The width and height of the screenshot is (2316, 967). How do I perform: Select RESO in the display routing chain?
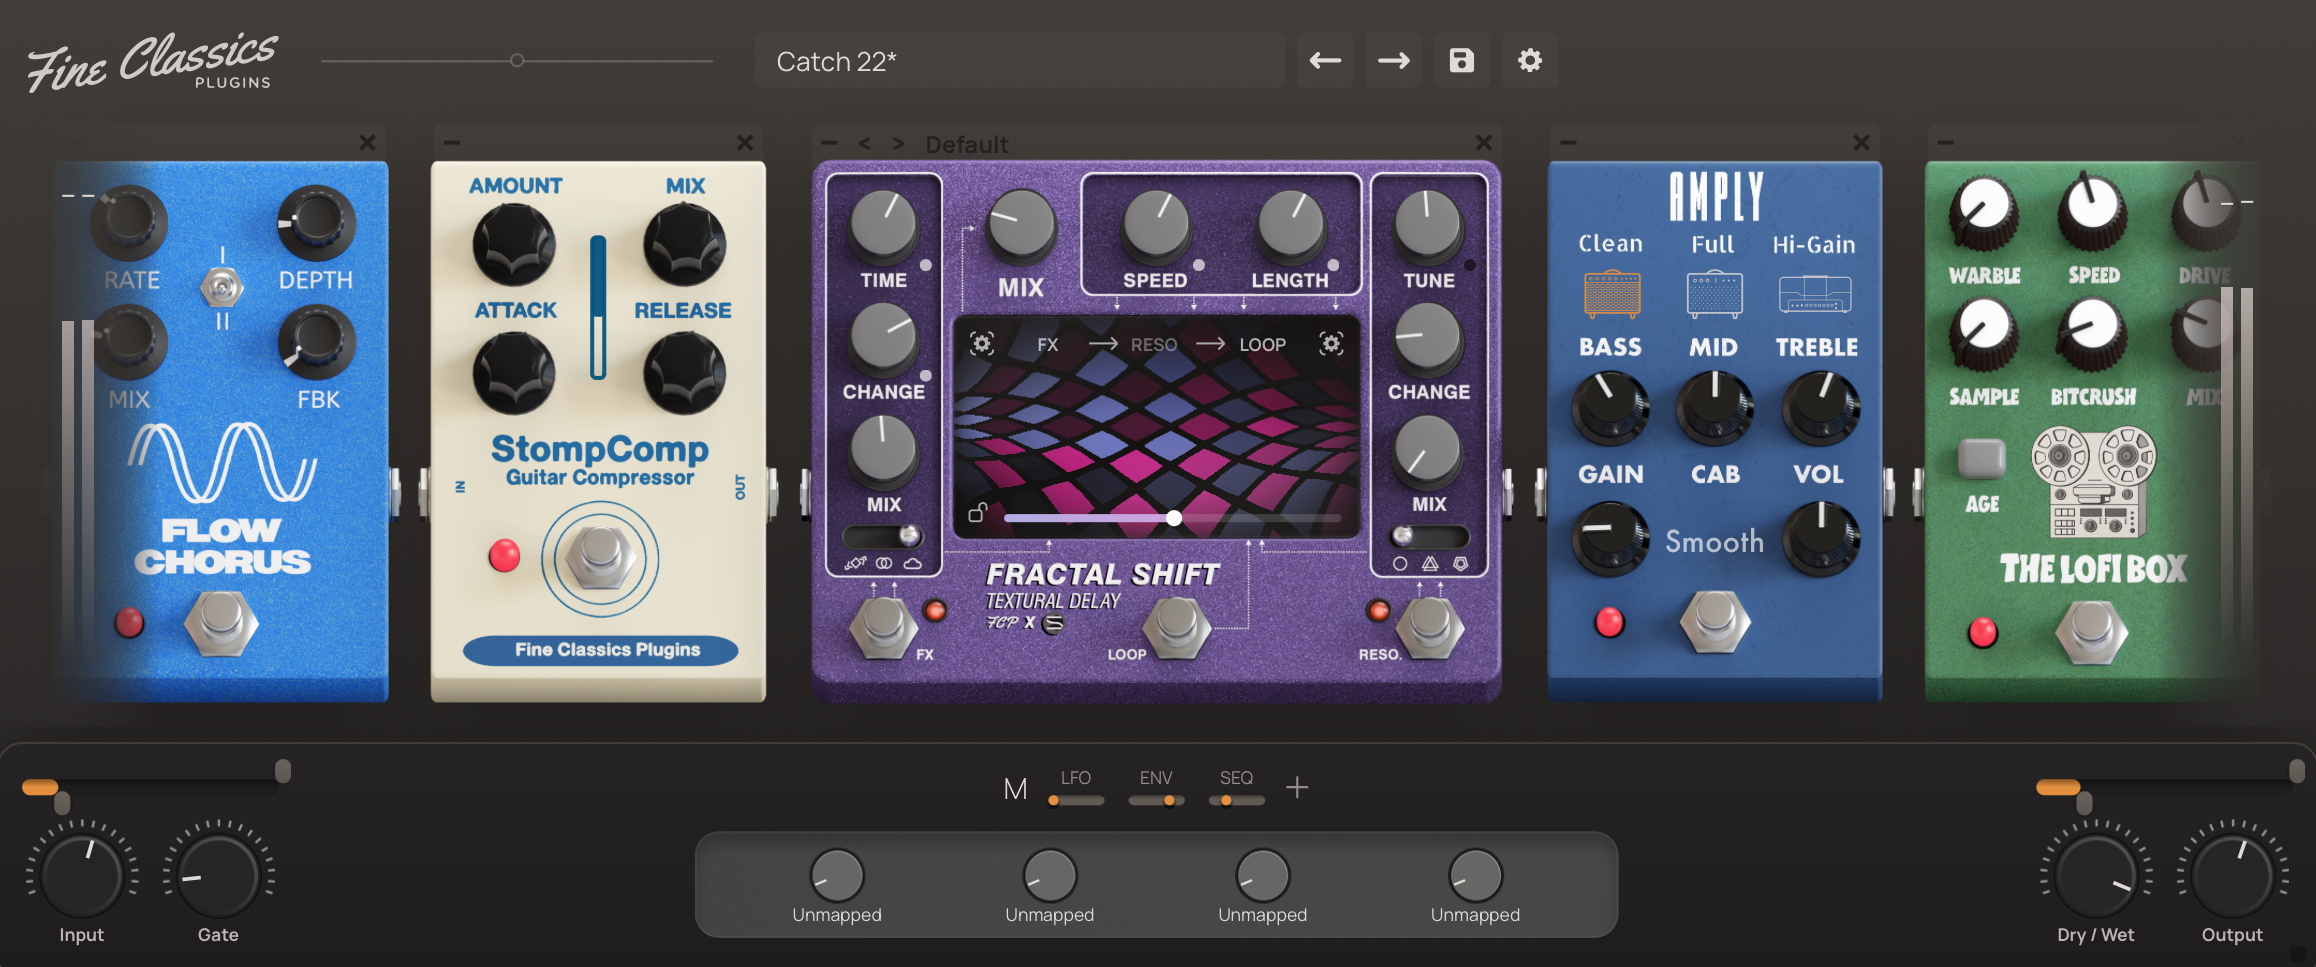coord(1154,345)
